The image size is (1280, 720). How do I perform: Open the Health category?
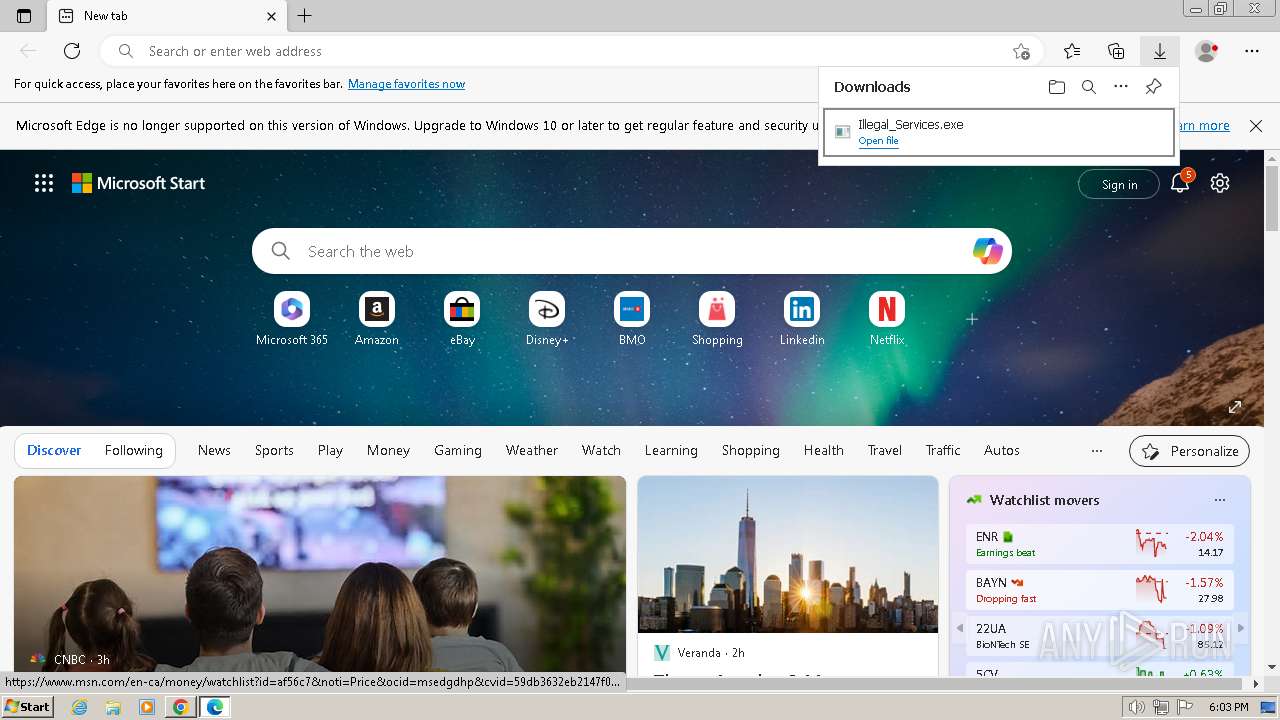824,451
